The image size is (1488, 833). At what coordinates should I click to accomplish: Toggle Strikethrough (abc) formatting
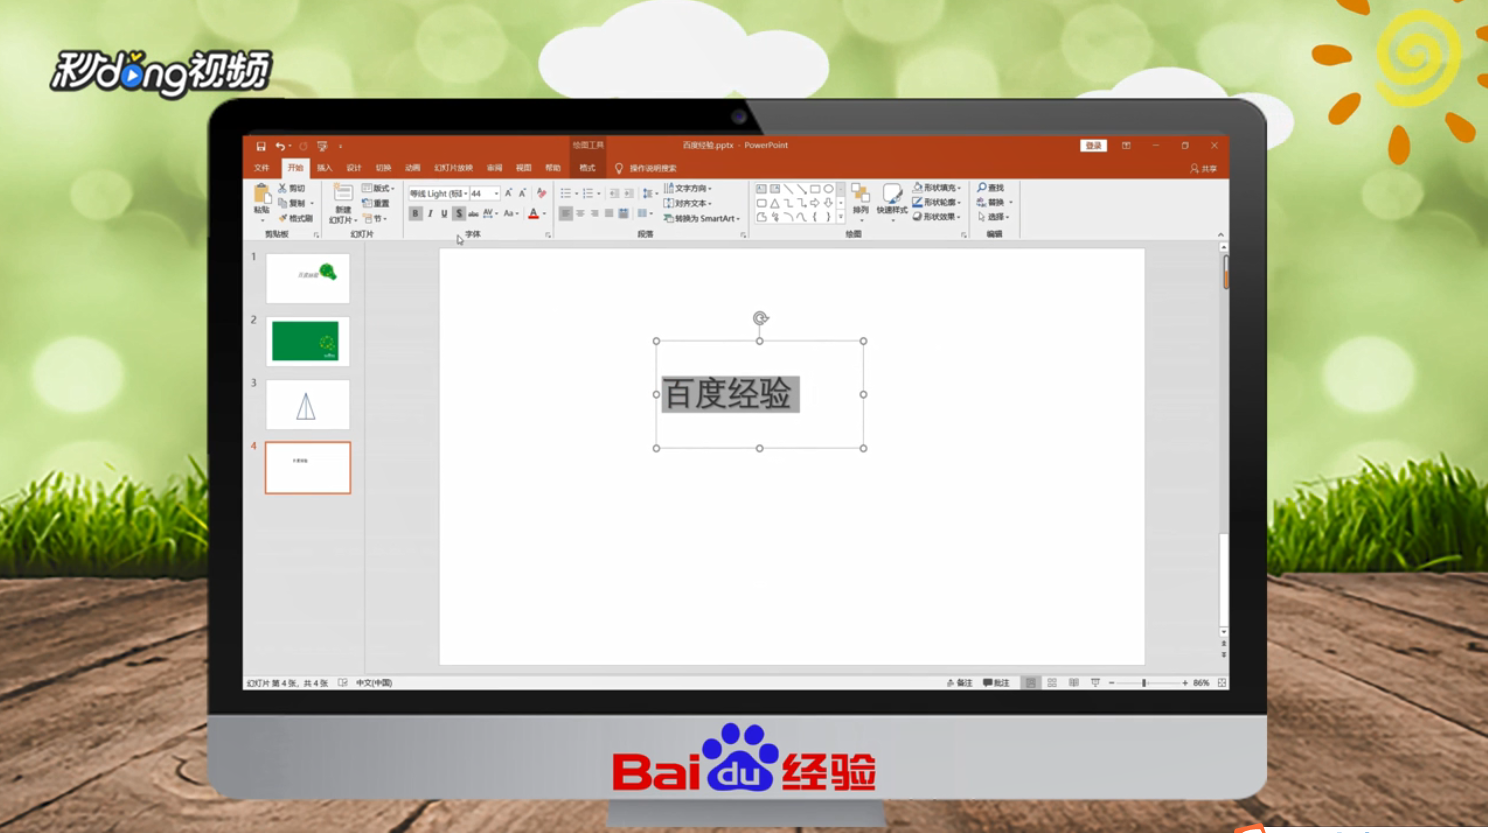[473, 214]
